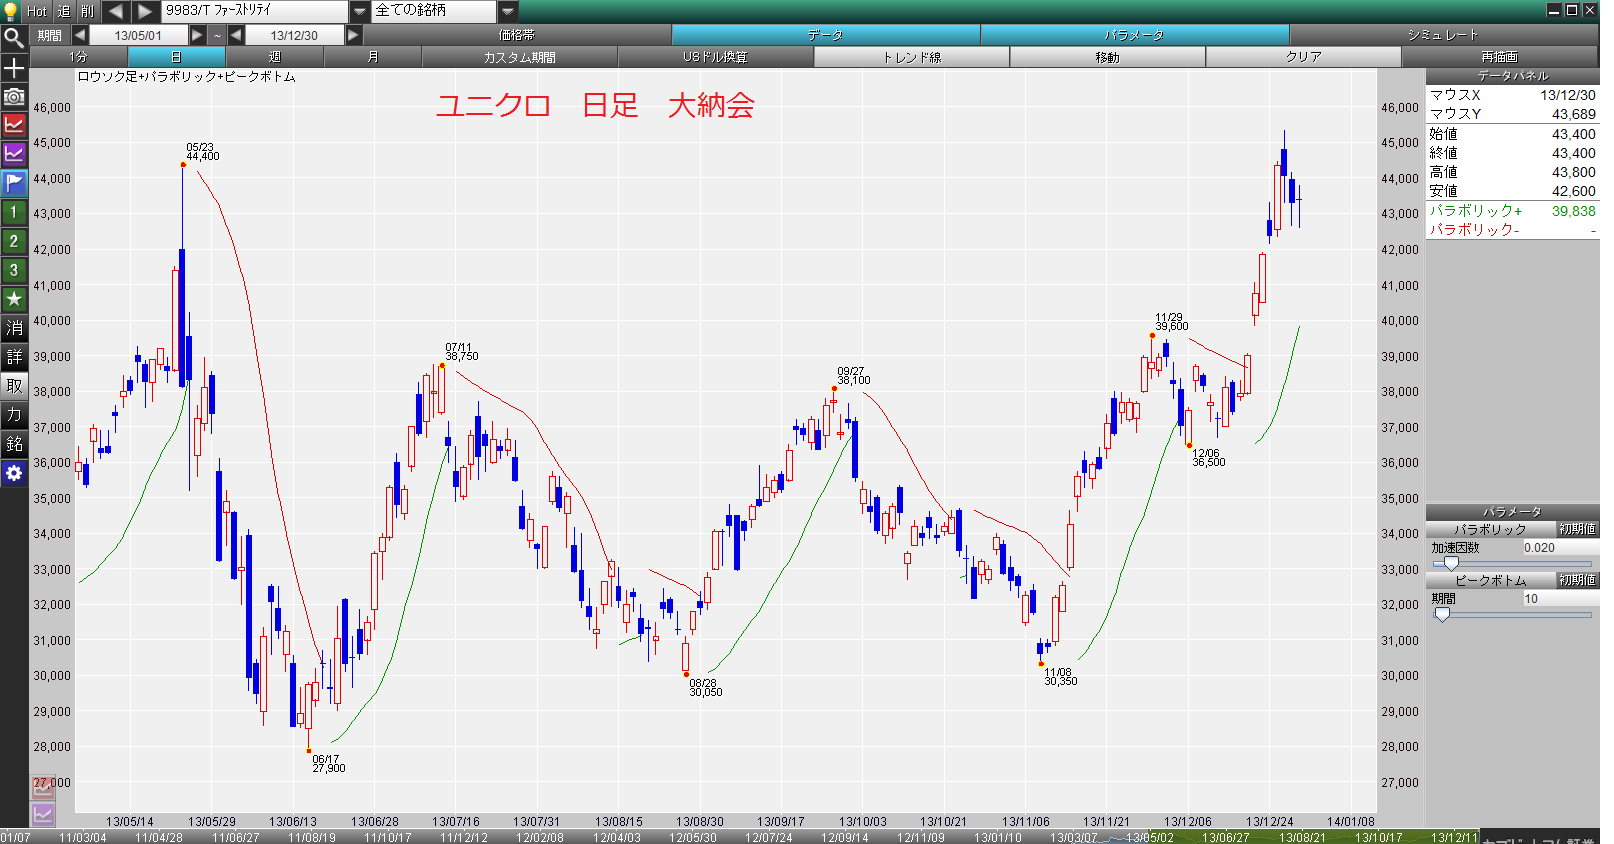
Task: Select preset 2 green button
Action: [x=14, y=241]
